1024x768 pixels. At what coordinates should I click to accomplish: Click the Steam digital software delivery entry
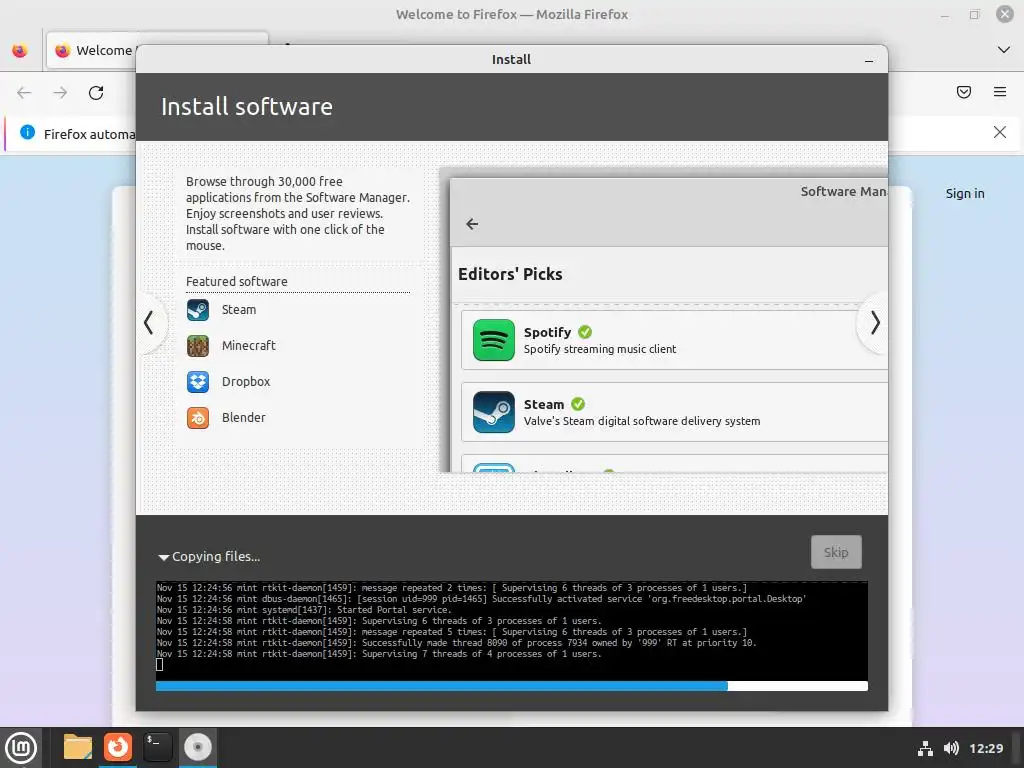pyautogui.click(x=674, y=413)
